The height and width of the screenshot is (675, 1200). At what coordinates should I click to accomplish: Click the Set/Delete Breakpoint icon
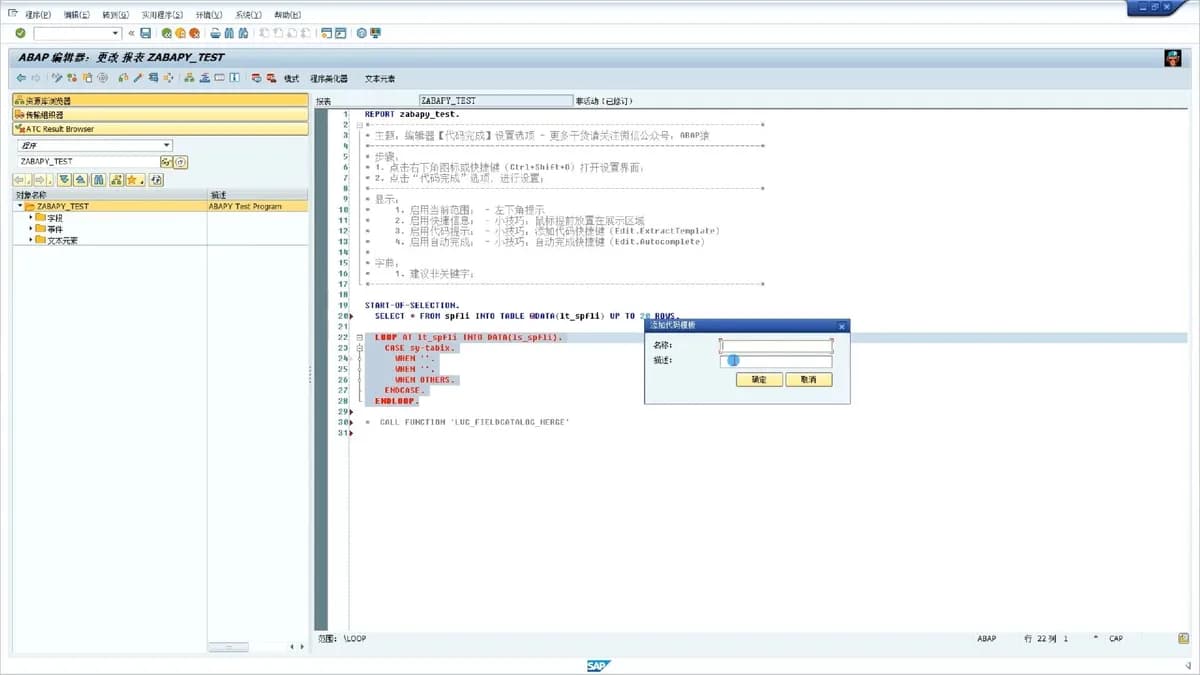[x=256, y=78]
